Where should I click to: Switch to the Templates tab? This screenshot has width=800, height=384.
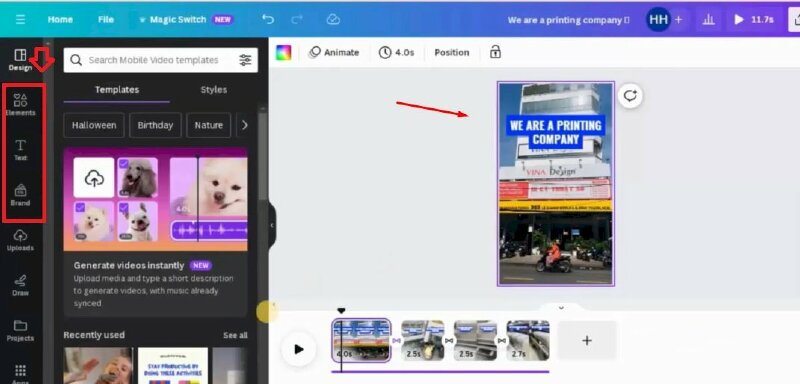pos(117,90)
